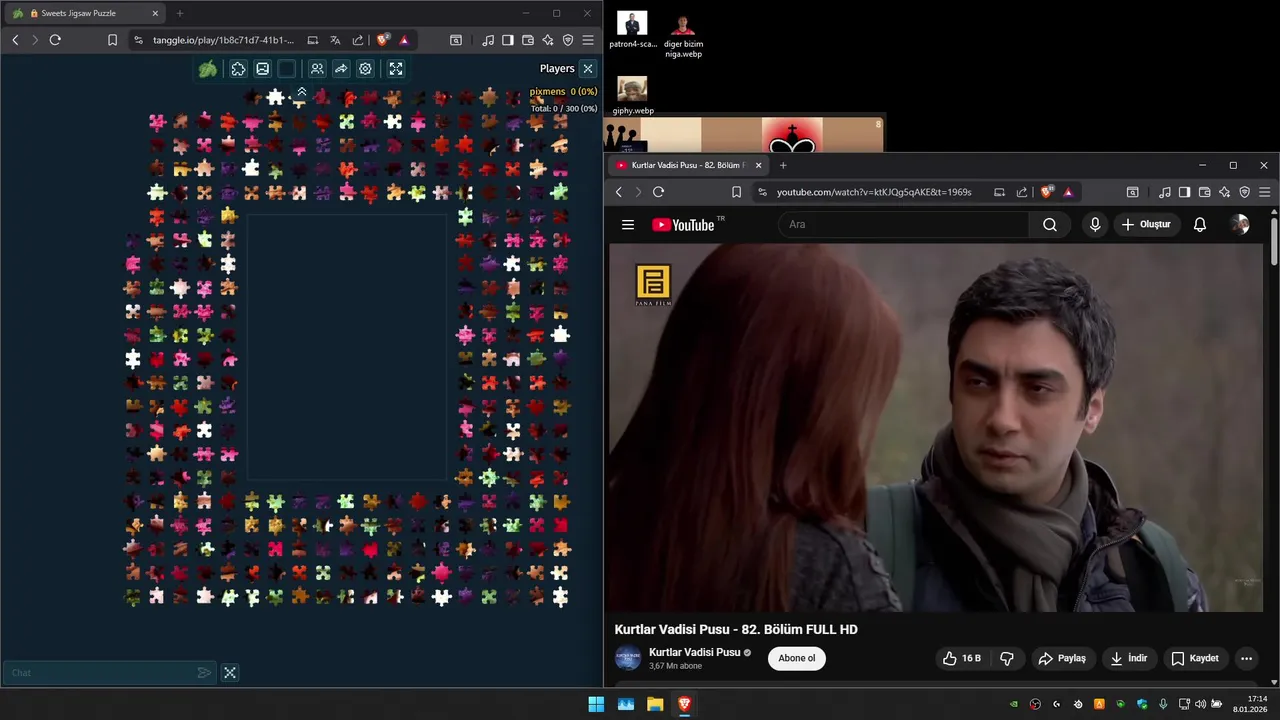
Task: Open YouTube guide hamburger menu
Action: point(628,225)
